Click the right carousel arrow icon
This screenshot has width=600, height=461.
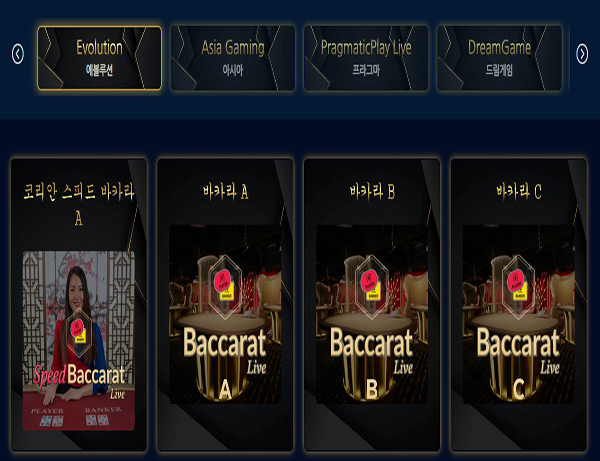pos(582,54)
